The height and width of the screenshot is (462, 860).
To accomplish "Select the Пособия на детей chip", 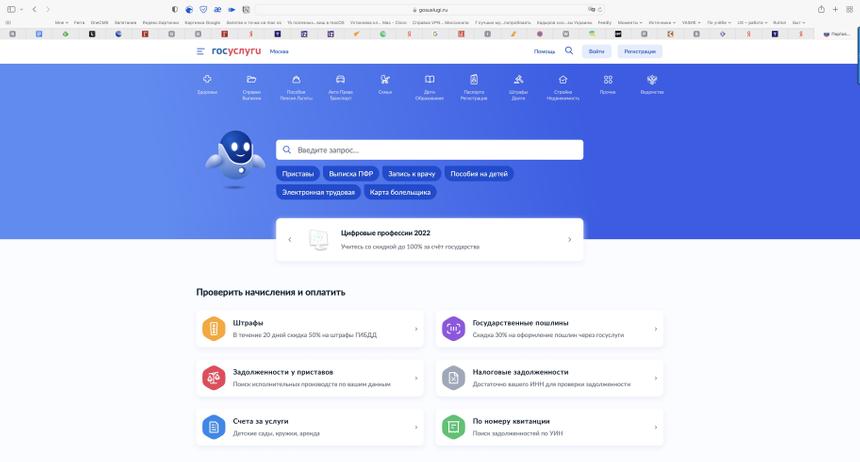I will click(x=479, y=174).
